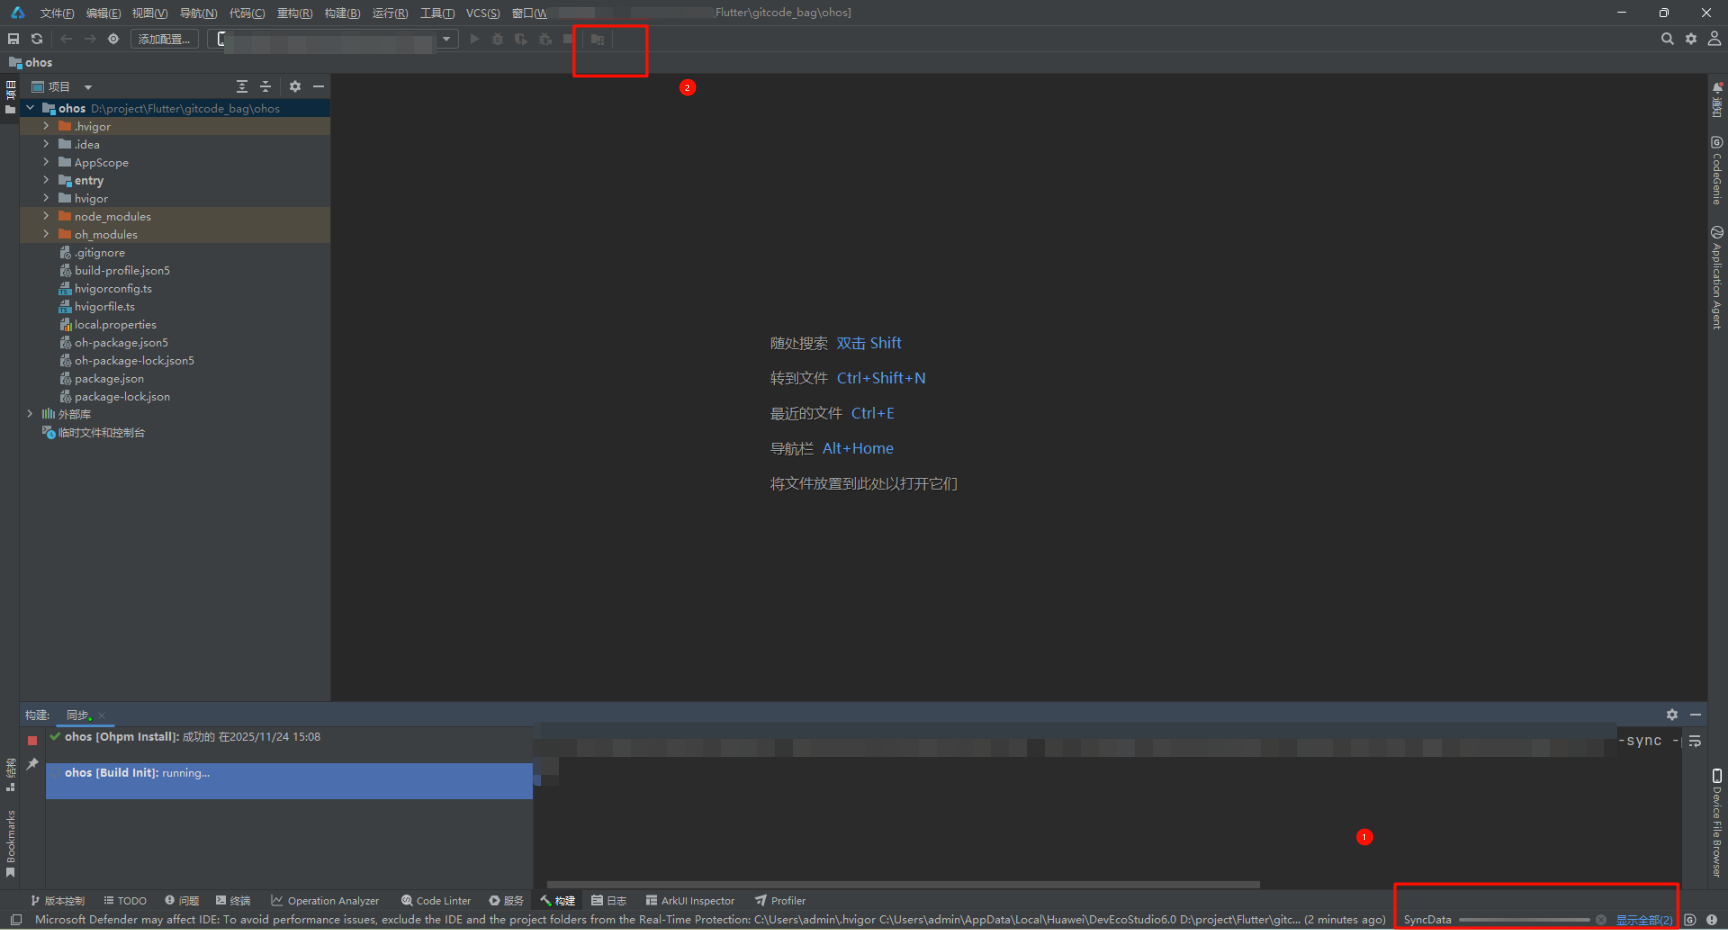Open the Application Agent side panel
The width and height of the screenshot is (1728, 930).
1717,278
